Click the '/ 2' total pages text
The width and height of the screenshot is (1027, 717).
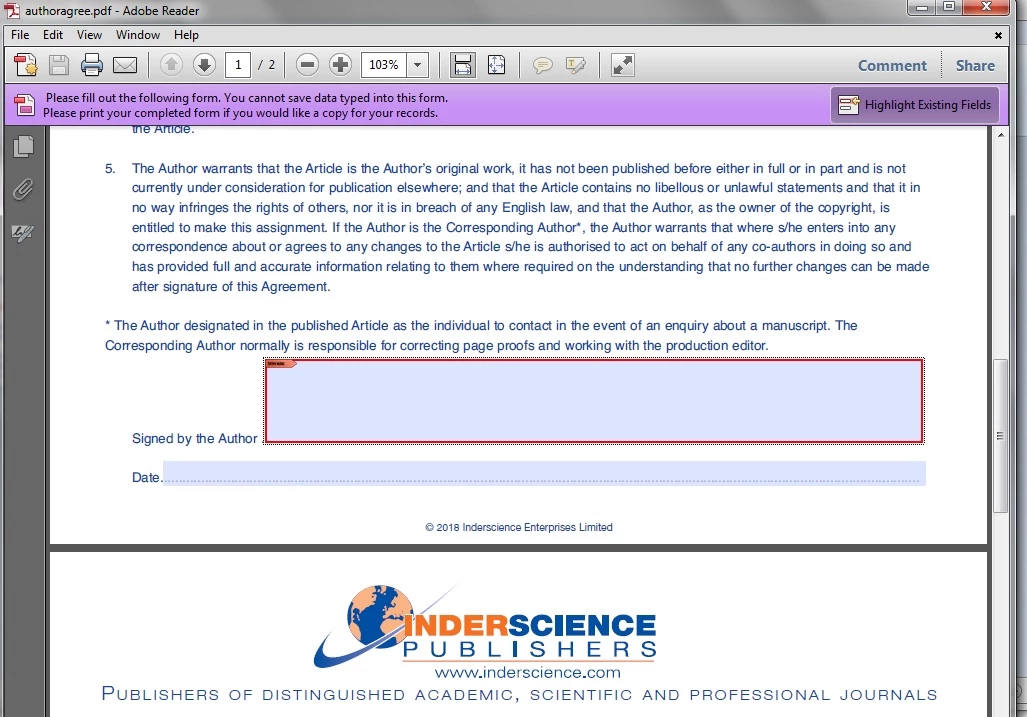tap(267, 65)
